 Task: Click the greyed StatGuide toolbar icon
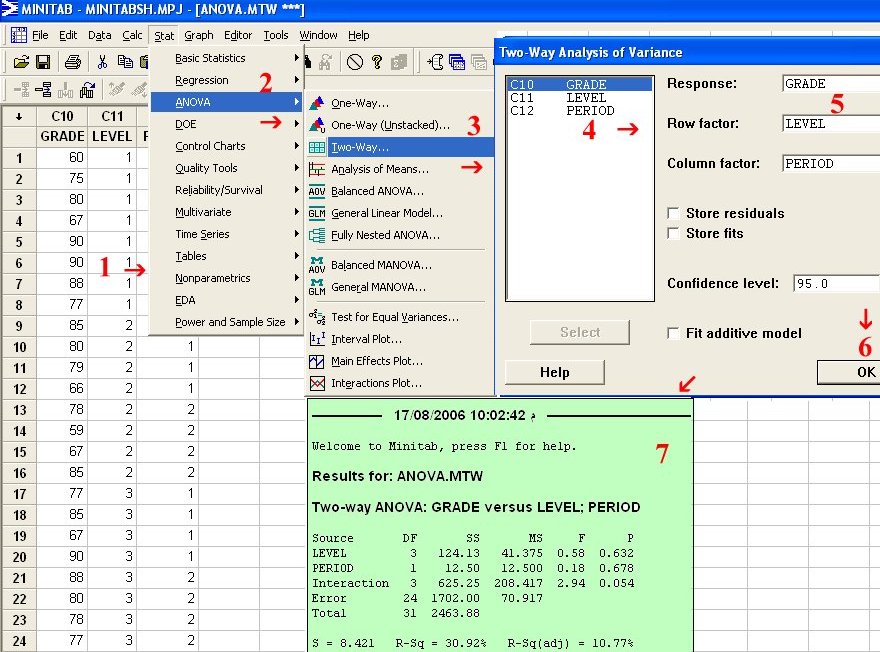click(x=398, y=62)
